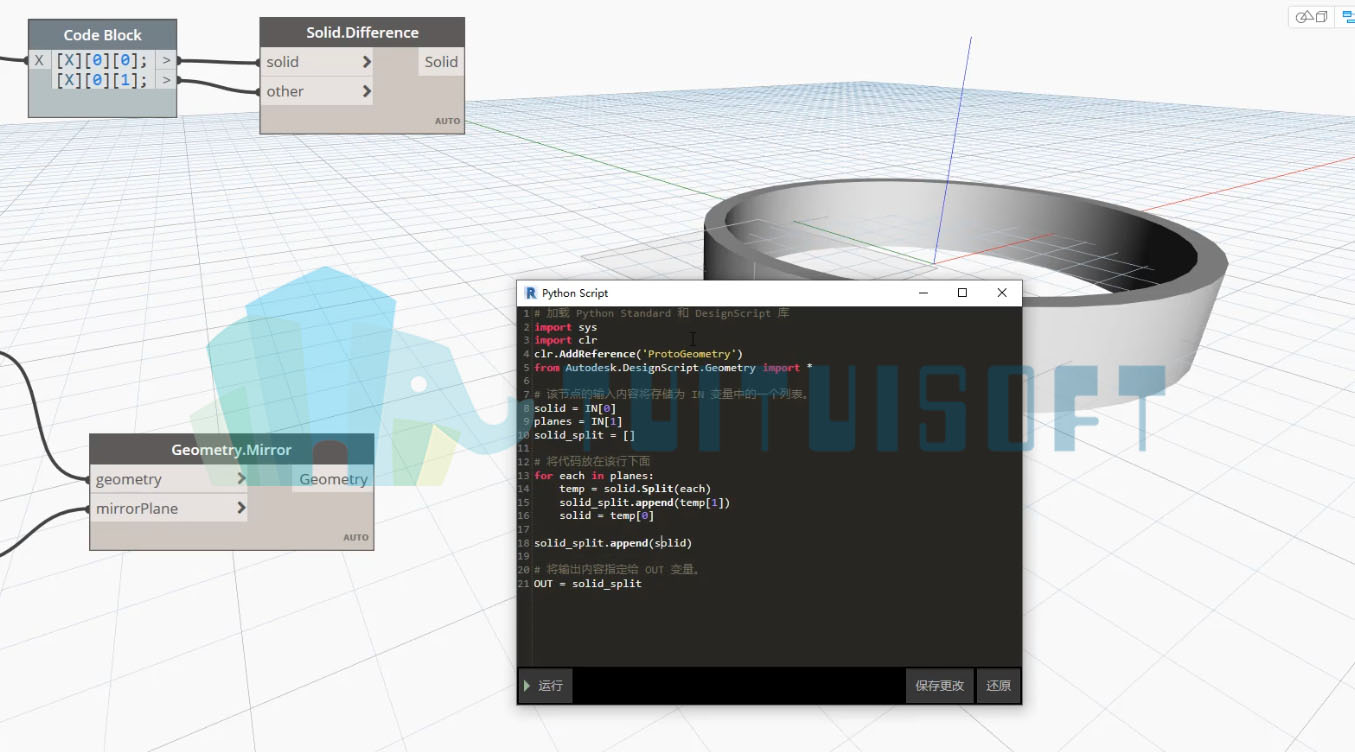Screen dimensions: 1355x752
Task: Click the second Code Block output port arrow
Action: coord(166,81)
